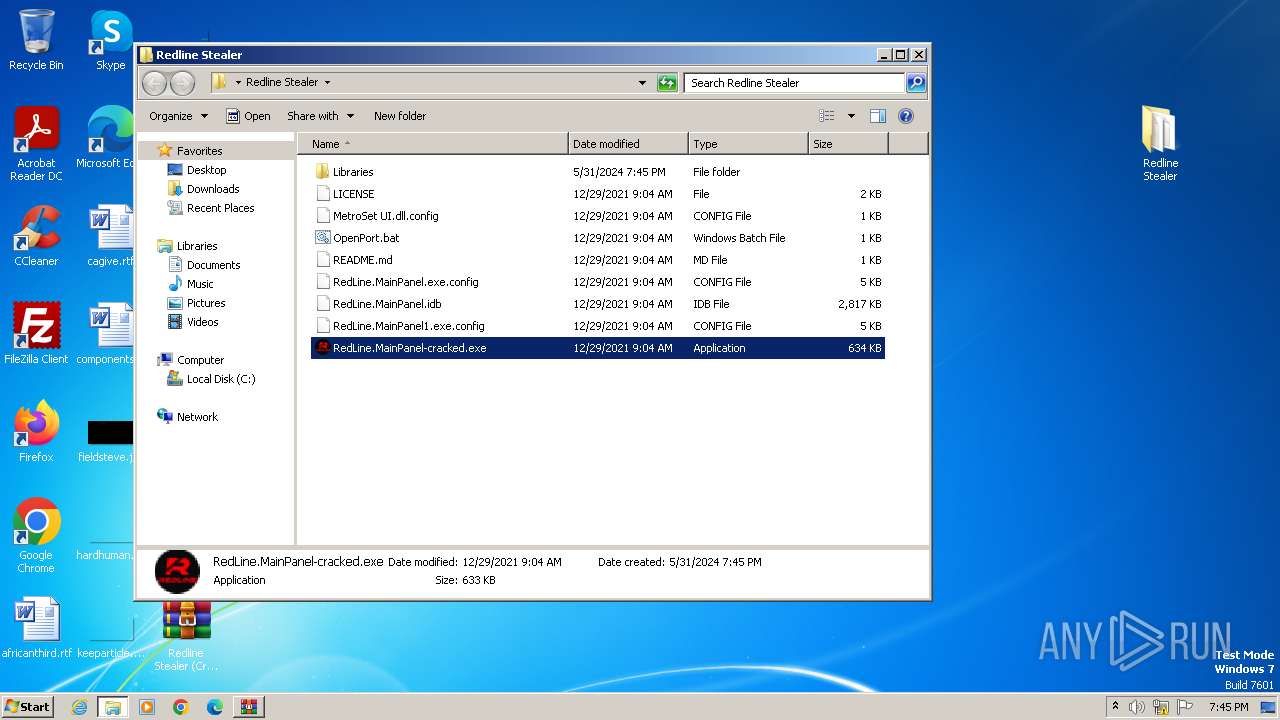Select Recent Places in navigation pane
The width and height of the screenshot is (1280, 720).
[x=220, y=208]
